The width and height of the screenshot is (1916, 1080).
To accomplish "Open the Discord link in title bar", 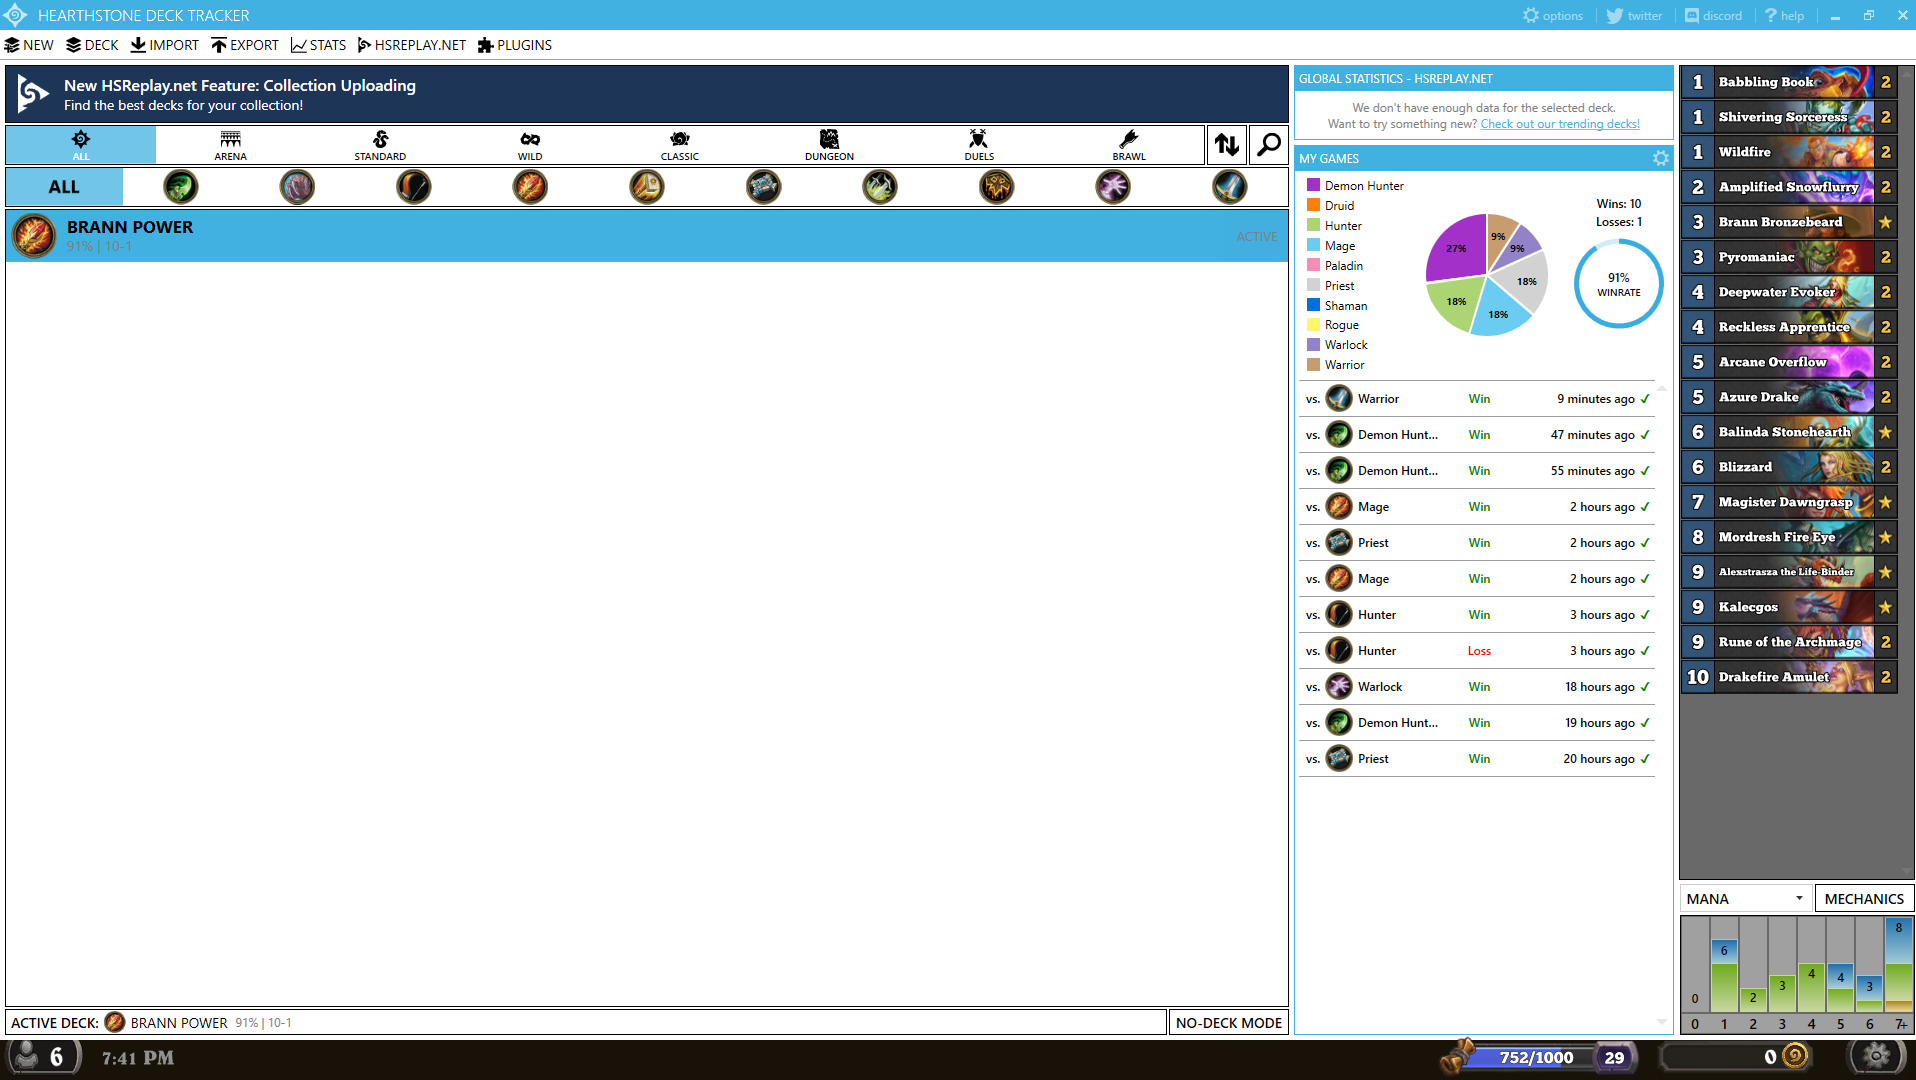I will point(1713,15).
